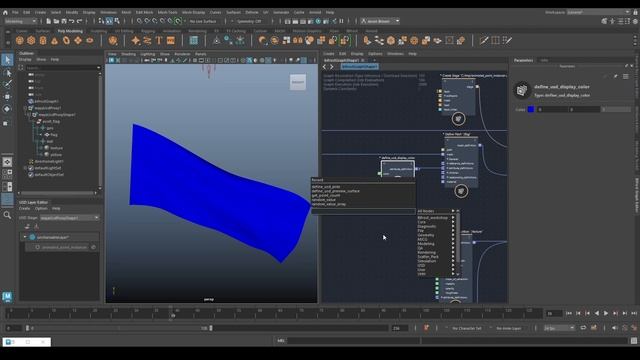This screenshot has width=640, height=360.
Task: Navigate forward in Bifrost graph
Action: 332,67
